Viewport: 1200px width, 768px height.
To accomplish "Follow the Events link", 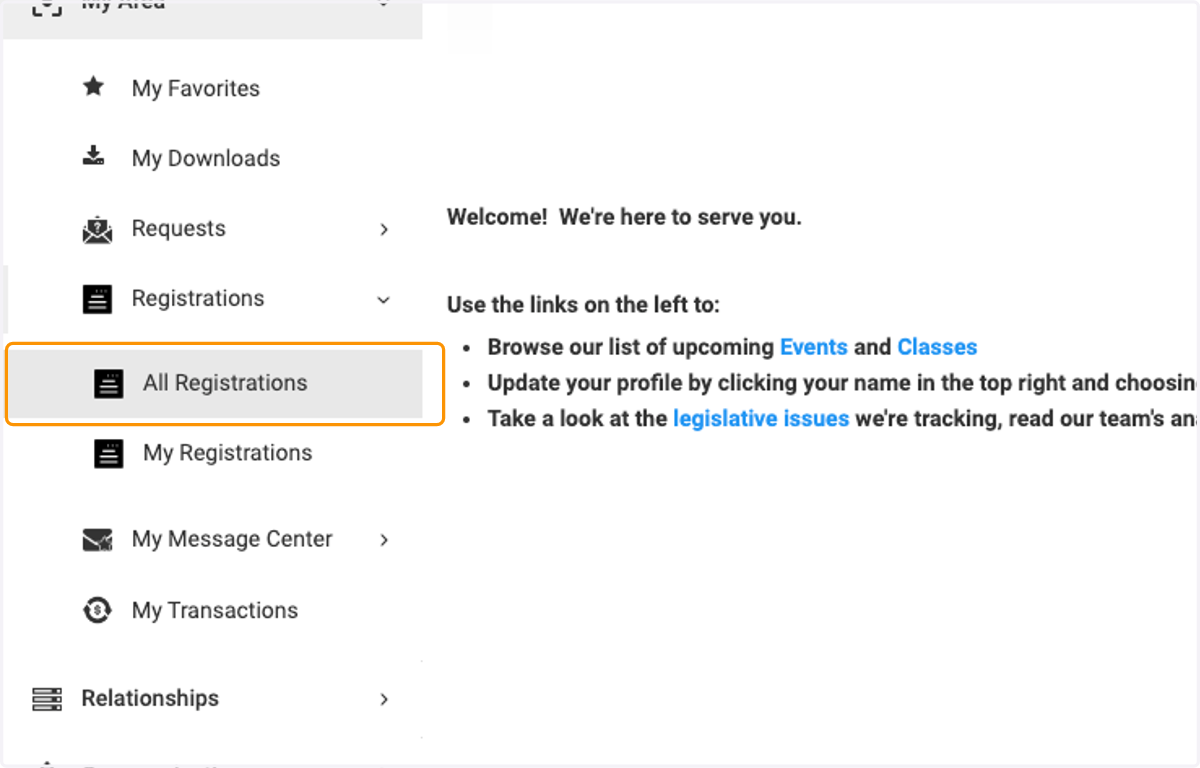I will [x=814, y=347].
